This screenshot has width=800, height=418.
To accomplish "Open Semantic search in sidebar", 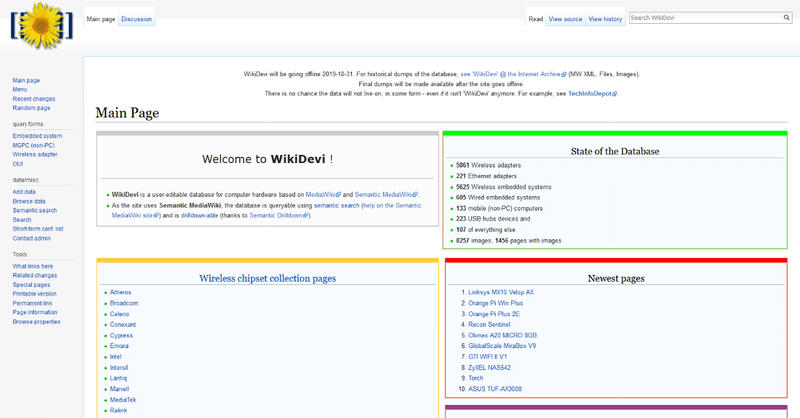I will [35, 210].
